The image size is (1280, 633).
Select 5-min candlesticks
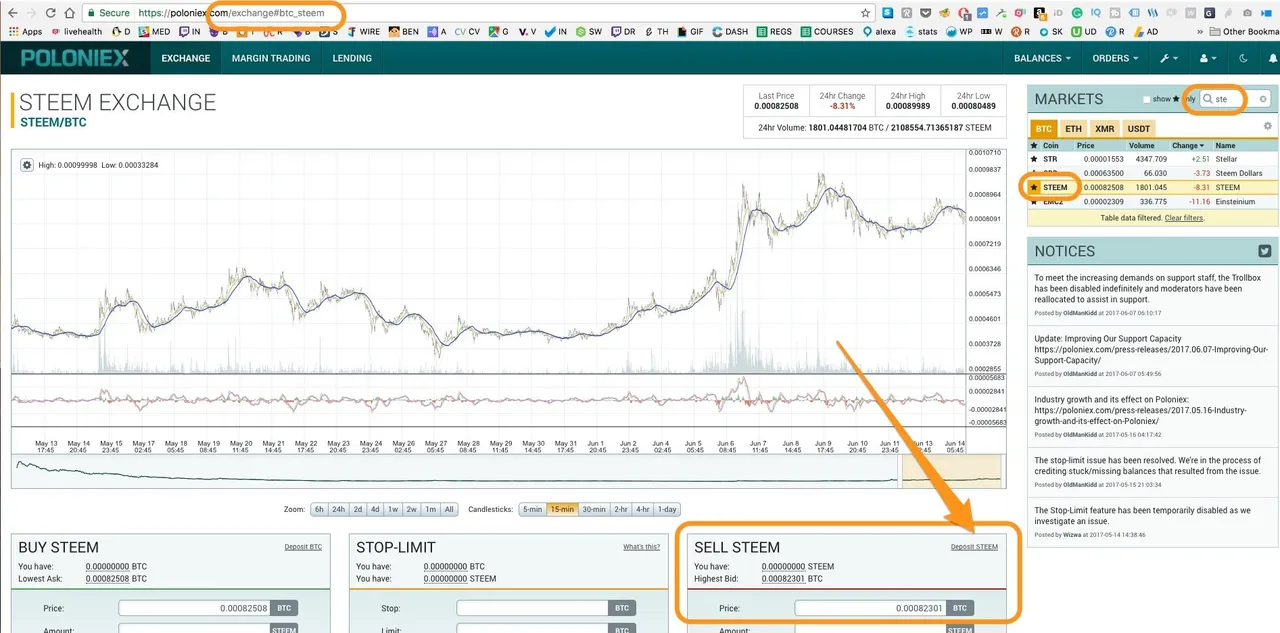click(532, 509)
